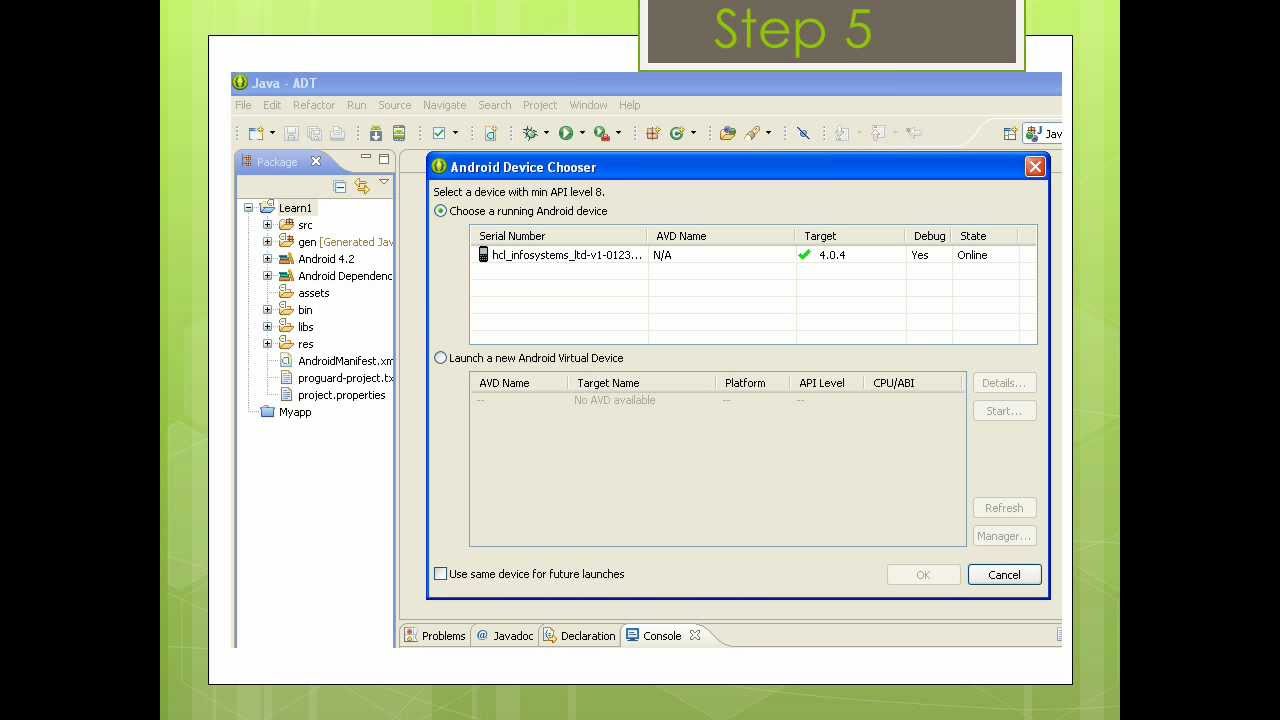Click the New Java Package icon
This screenshot has height=720, width=1280.
pos(653,133)
